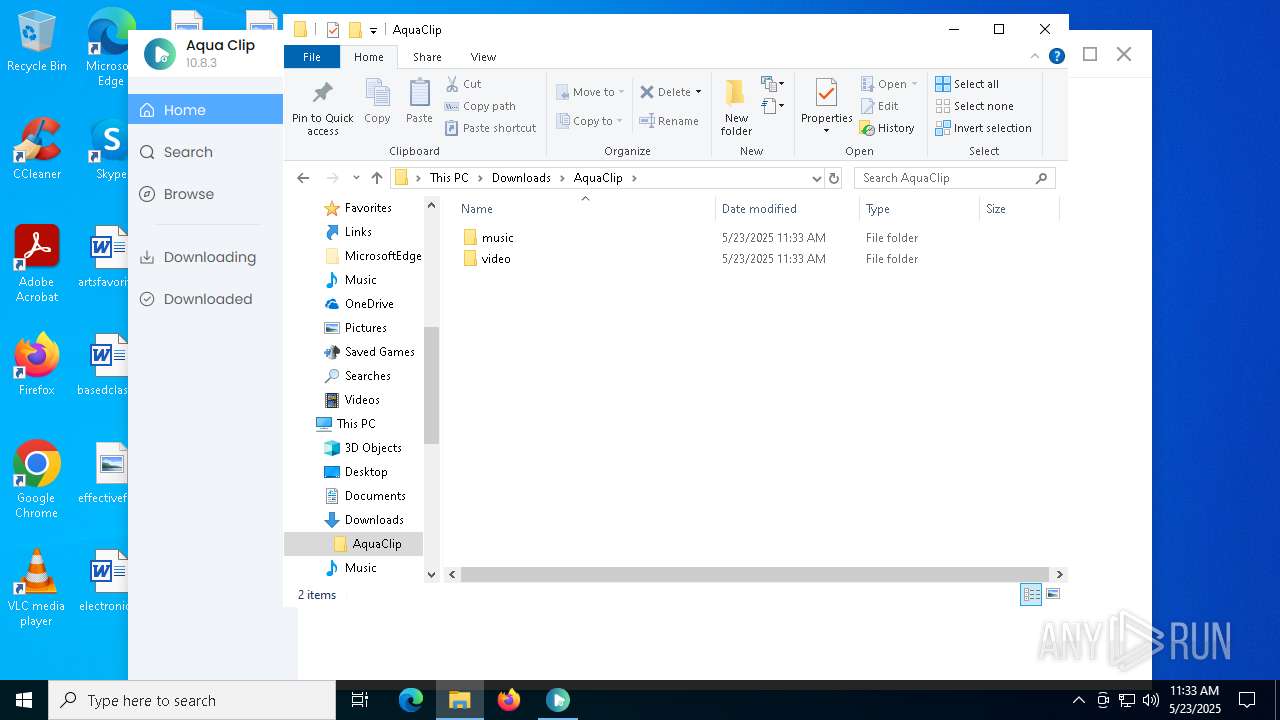The height and width of the screenshot is (720, 1280).
Task: Select the Home ribbon tab
Action: click(369, 57)
